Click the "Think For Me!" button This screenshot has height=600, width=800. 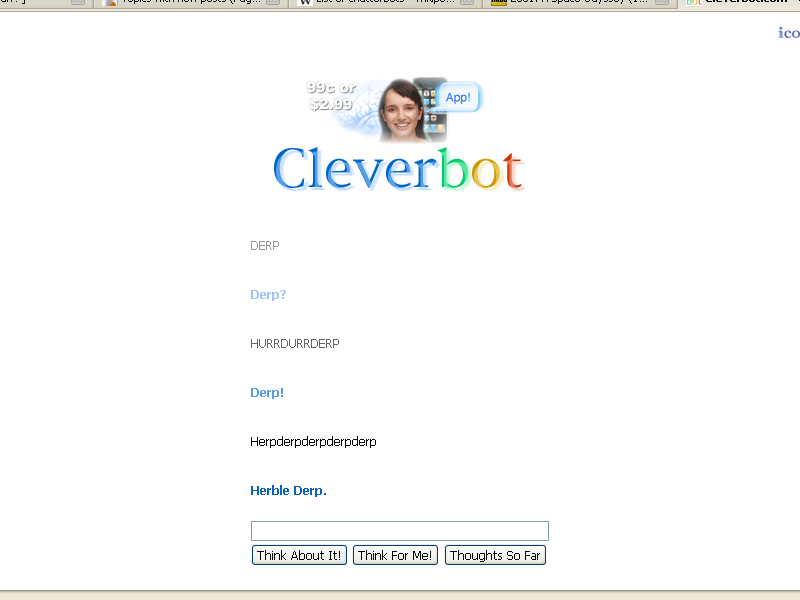click(x=395, y=555)
